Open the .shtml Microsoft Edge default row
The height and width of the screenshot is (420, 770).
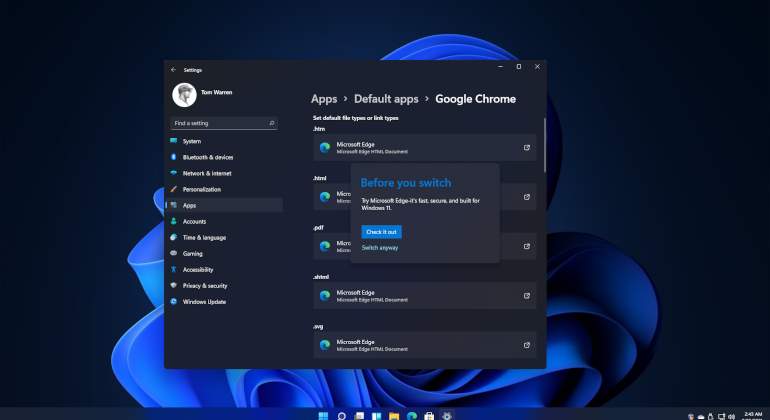(425, 296)
